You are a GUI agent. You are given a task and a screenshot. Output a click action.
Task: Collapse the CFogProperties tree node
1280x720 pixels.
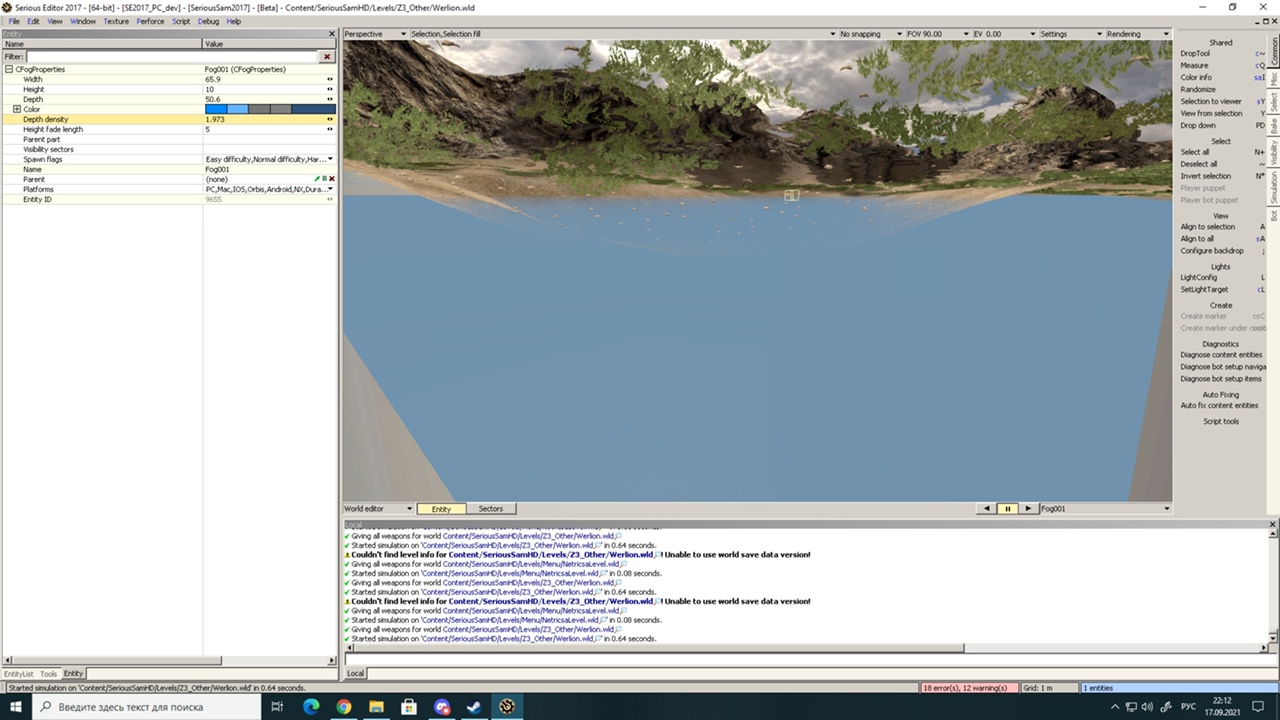[9, 69]
